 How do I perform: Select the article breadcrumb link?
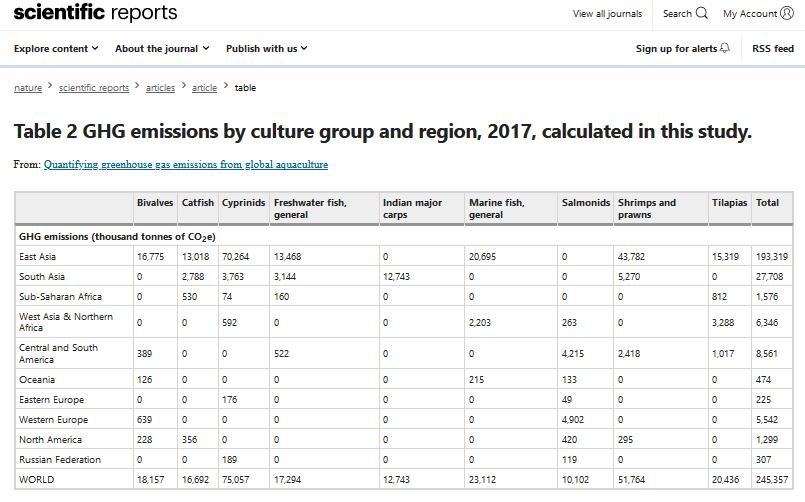[x=204, y=88]
